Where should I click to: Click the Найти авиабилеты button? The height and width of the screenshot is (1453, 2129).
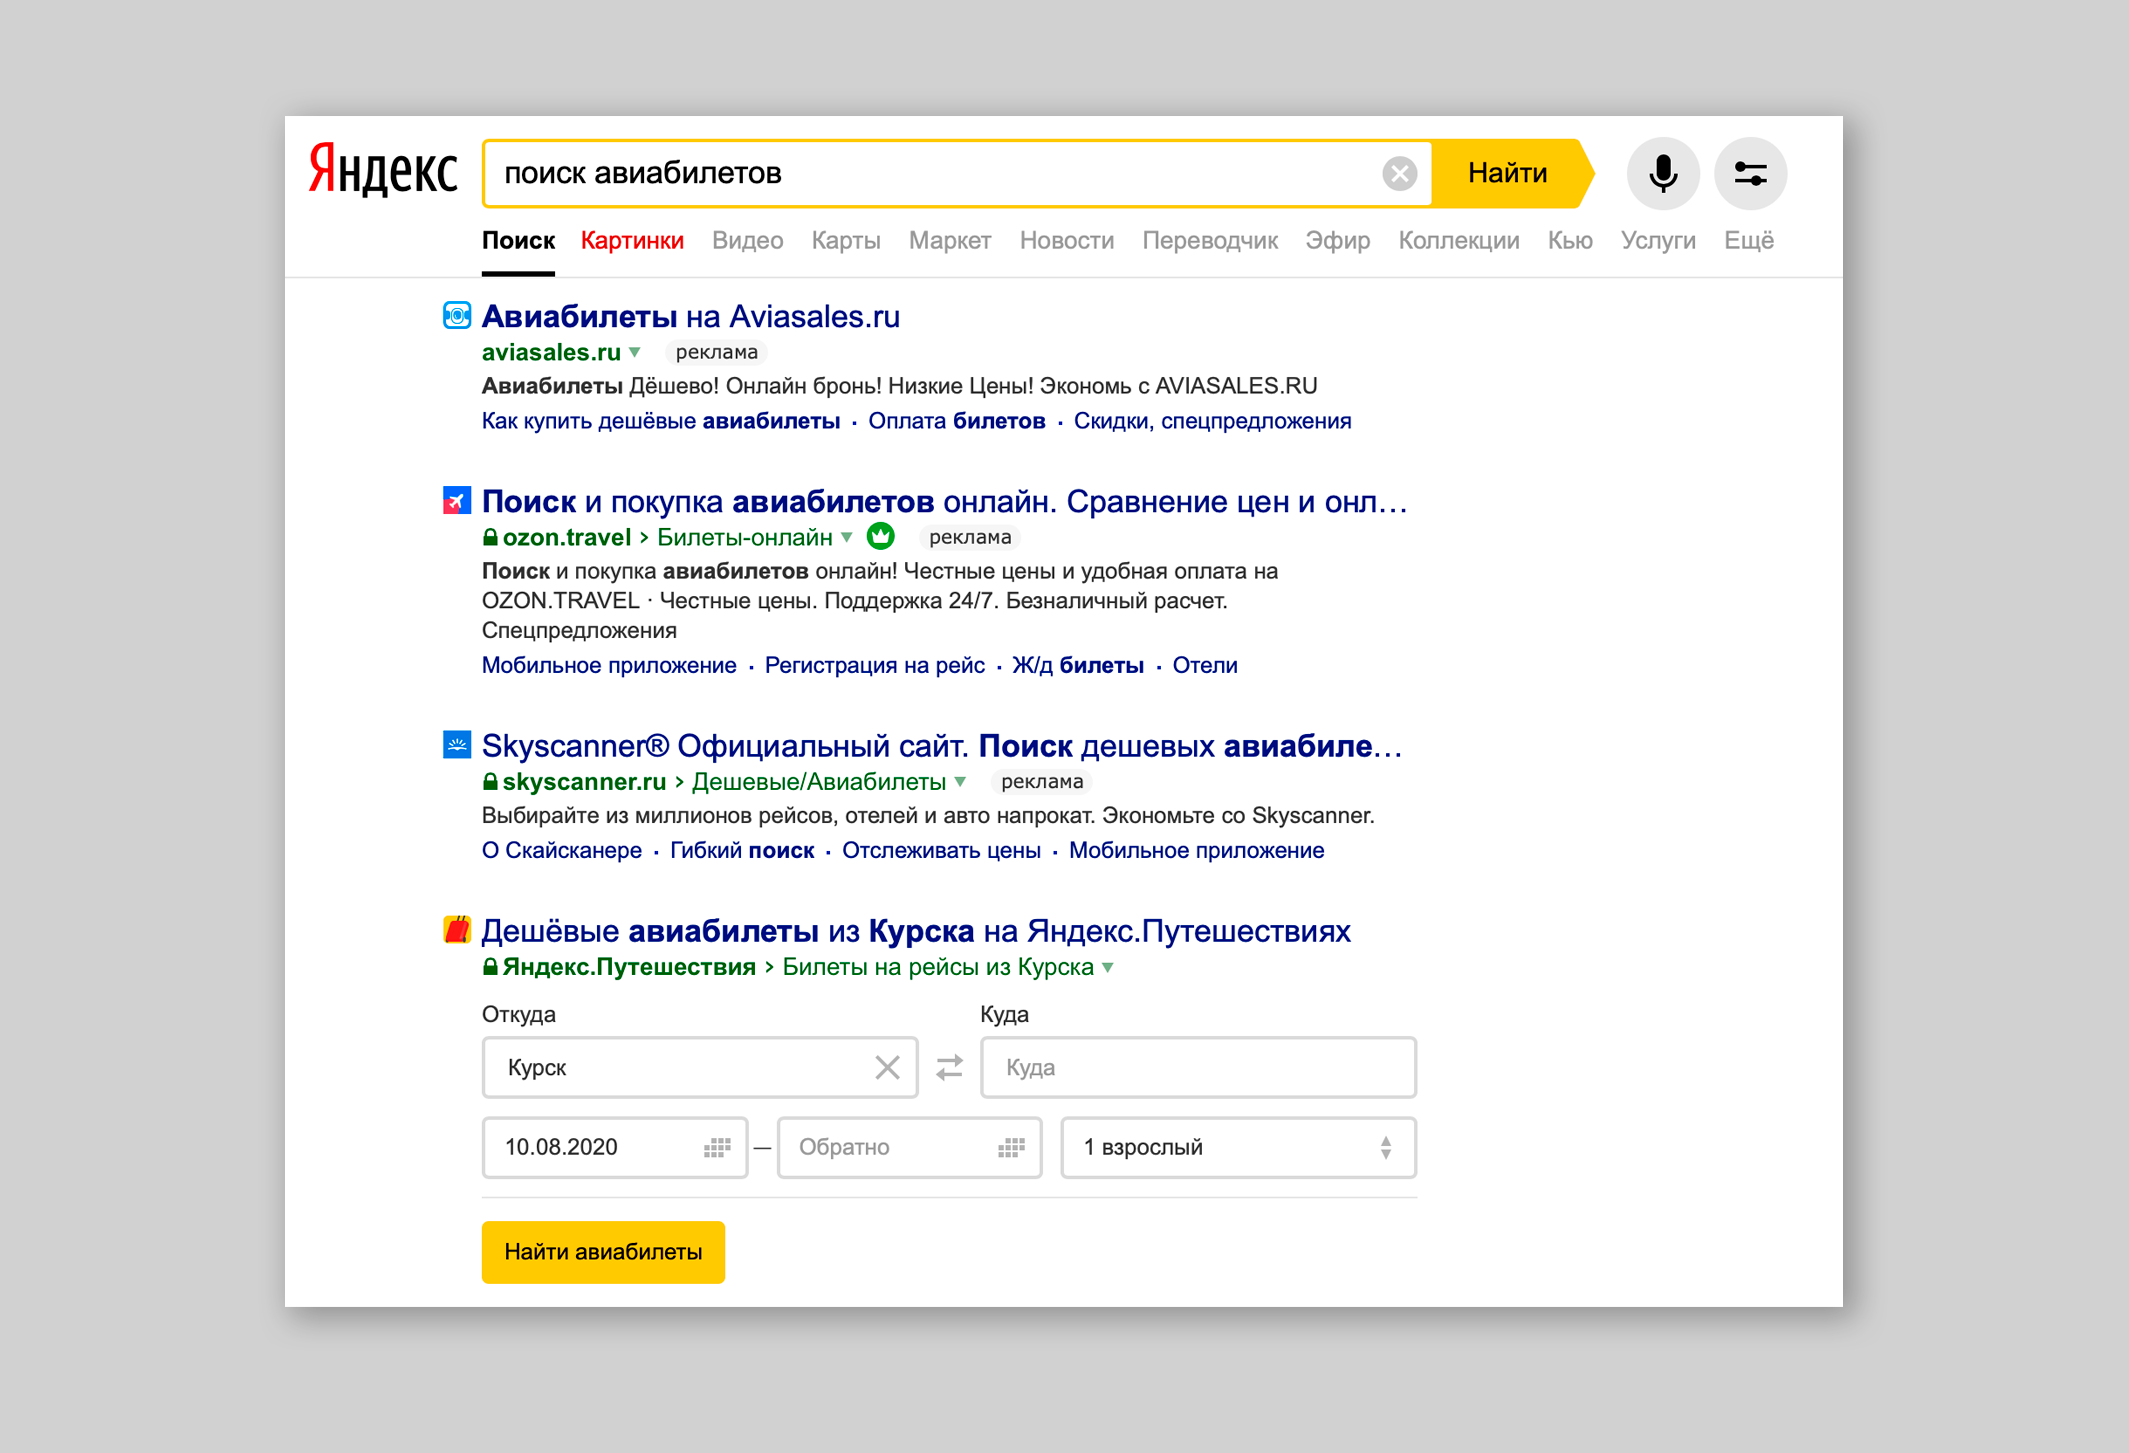click(603, 1252)
